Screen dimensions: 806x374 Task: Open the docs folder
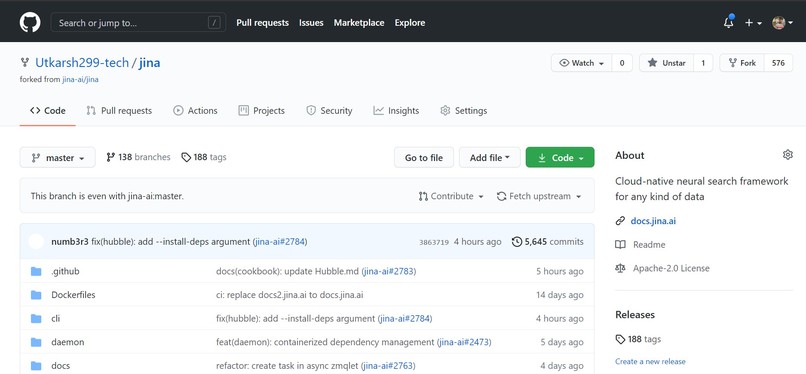[x=60, y=366]
